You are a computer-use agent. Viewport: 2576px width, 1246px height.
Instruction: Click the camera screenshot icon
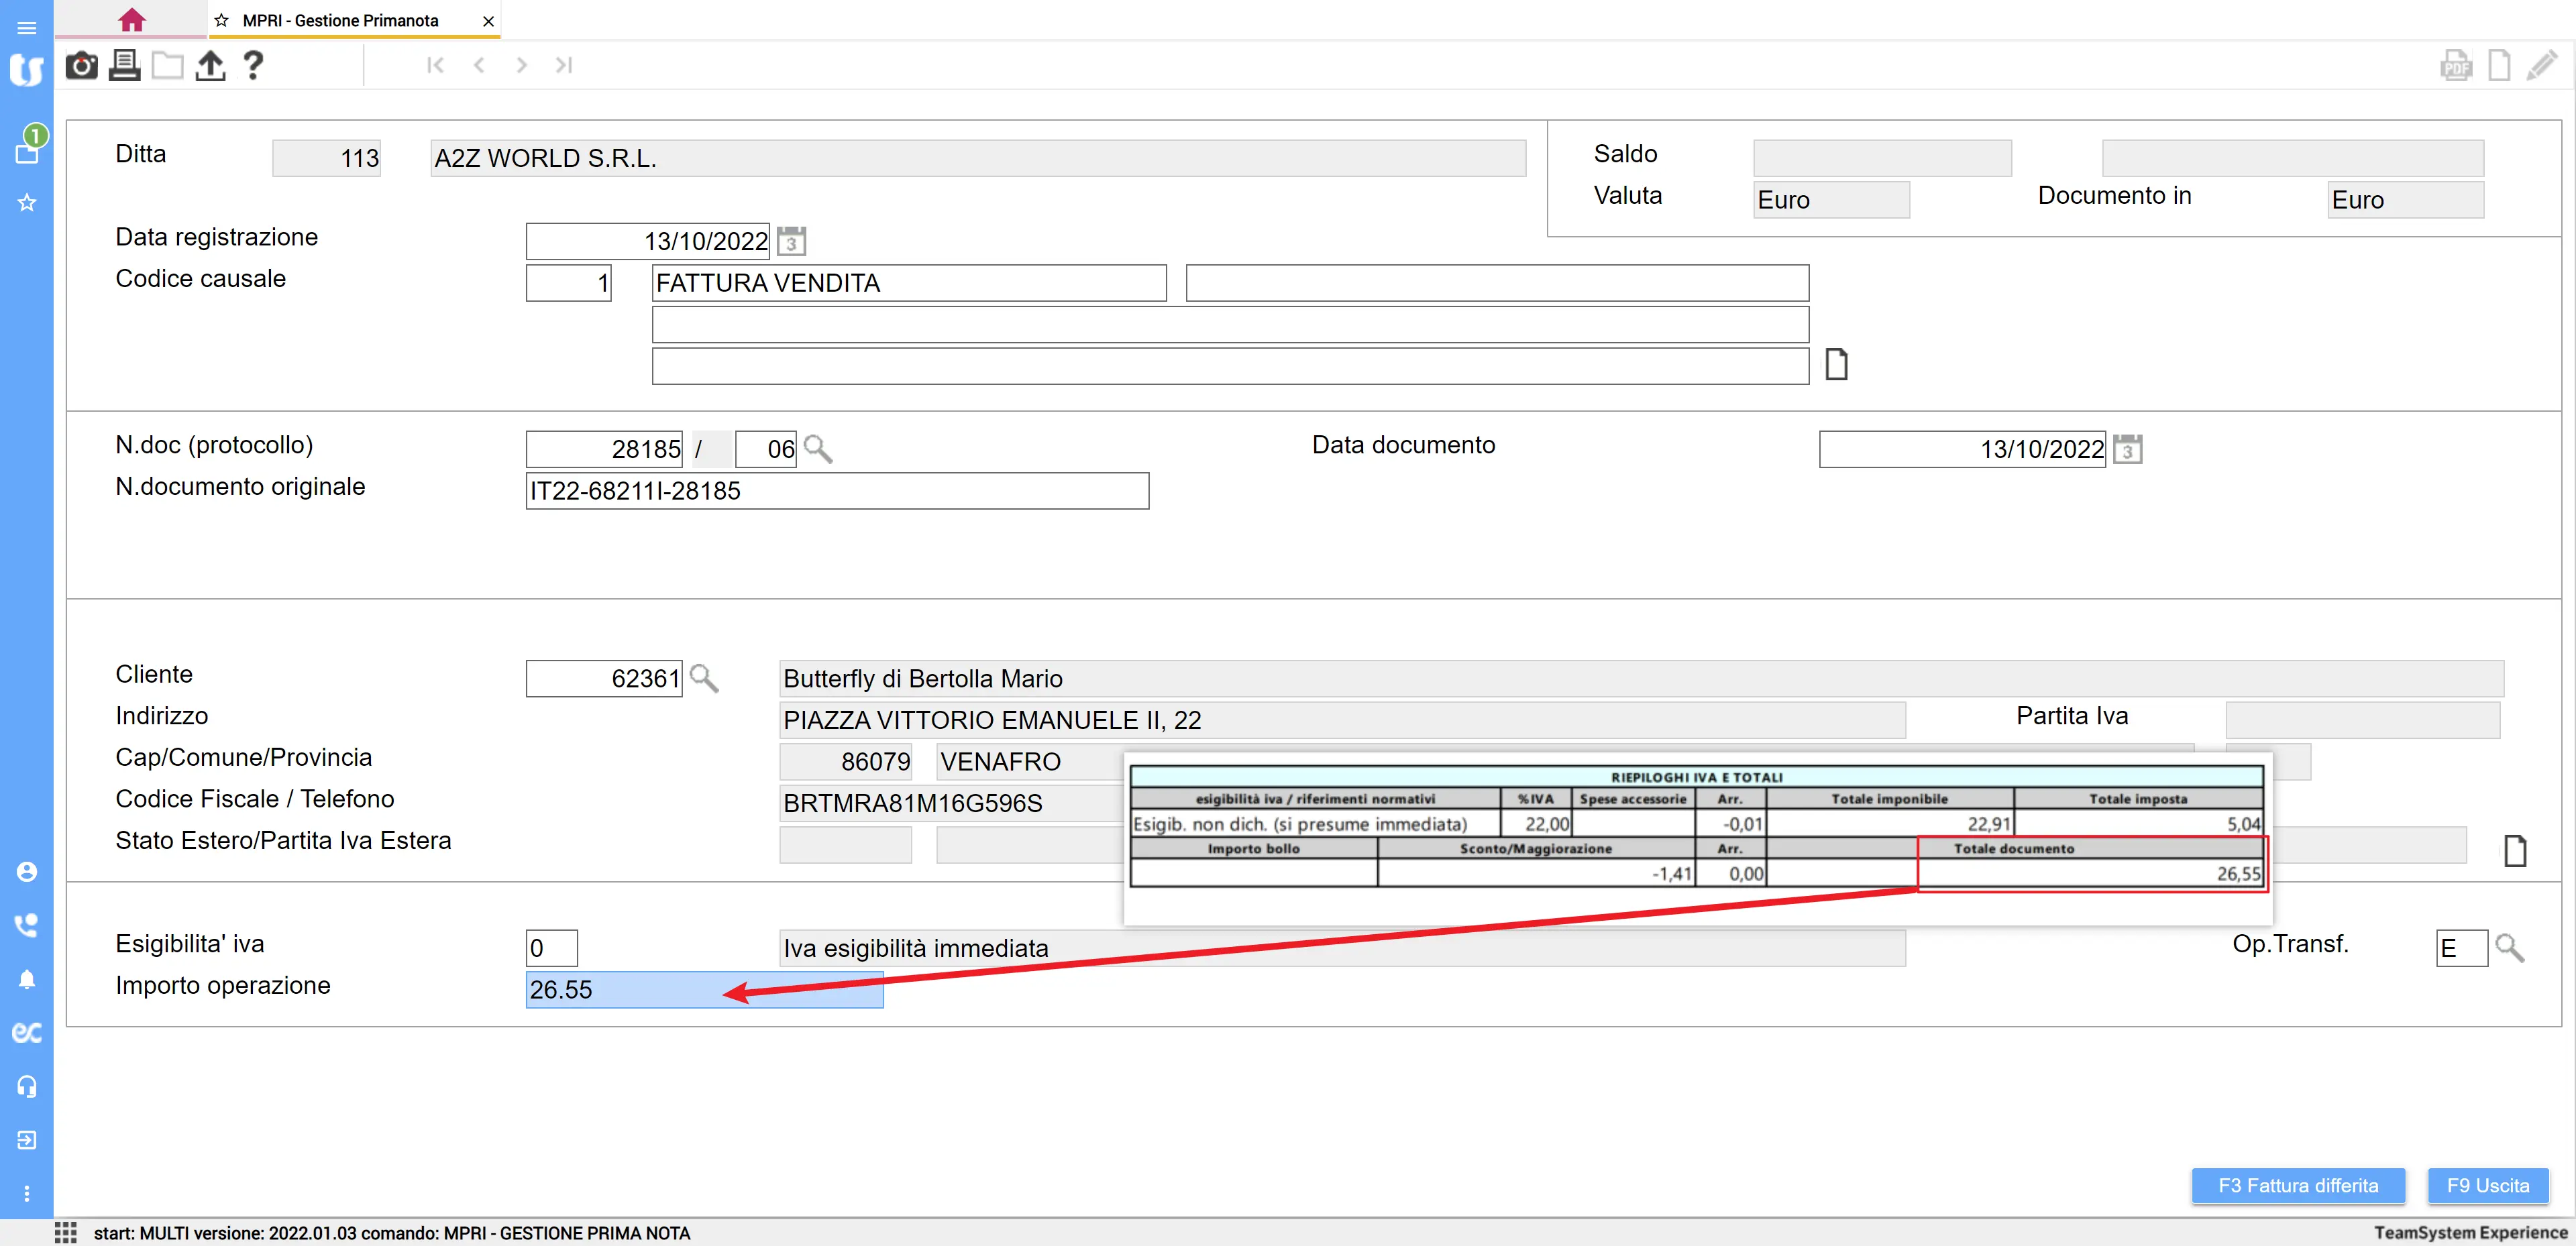pos(81,66)
